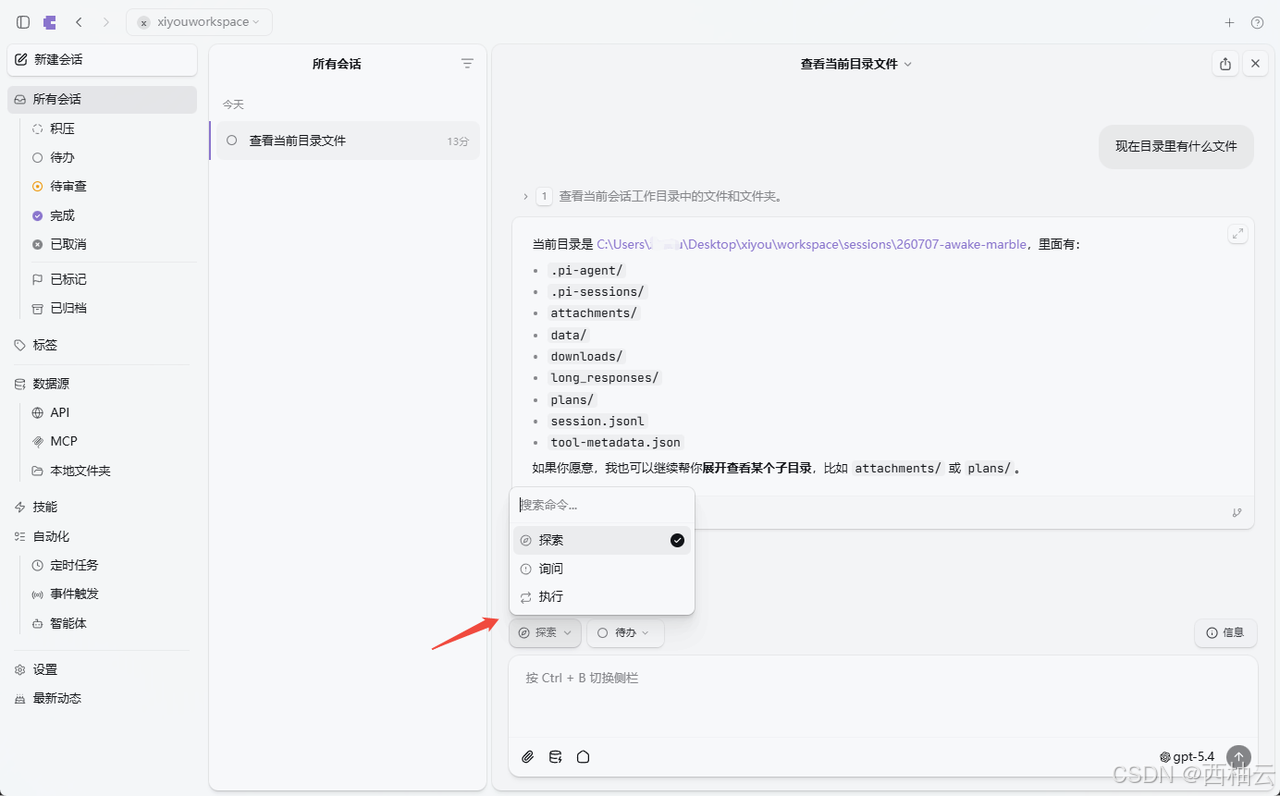This screenshot has height=796, width=1280.
Task: Select 执行 mode in the popup
Action: pyautogui.click(x=602, y=597)
